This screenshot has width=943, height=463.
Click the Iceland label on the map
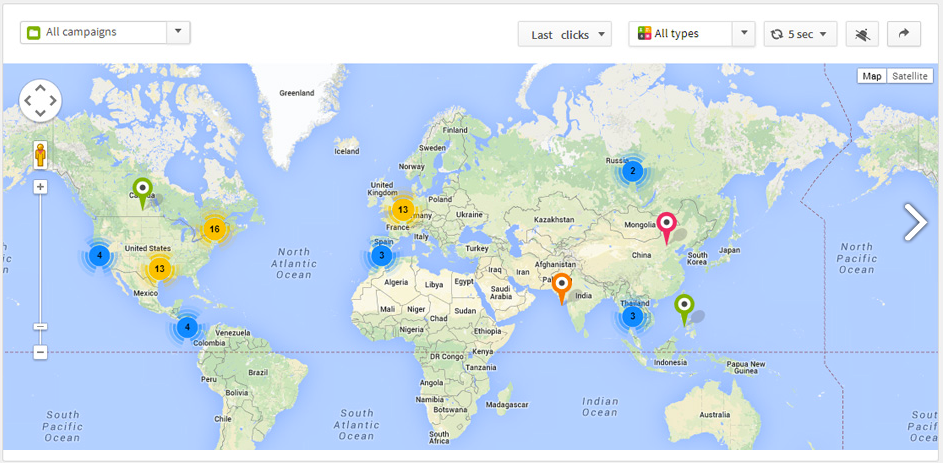(347, 152)
